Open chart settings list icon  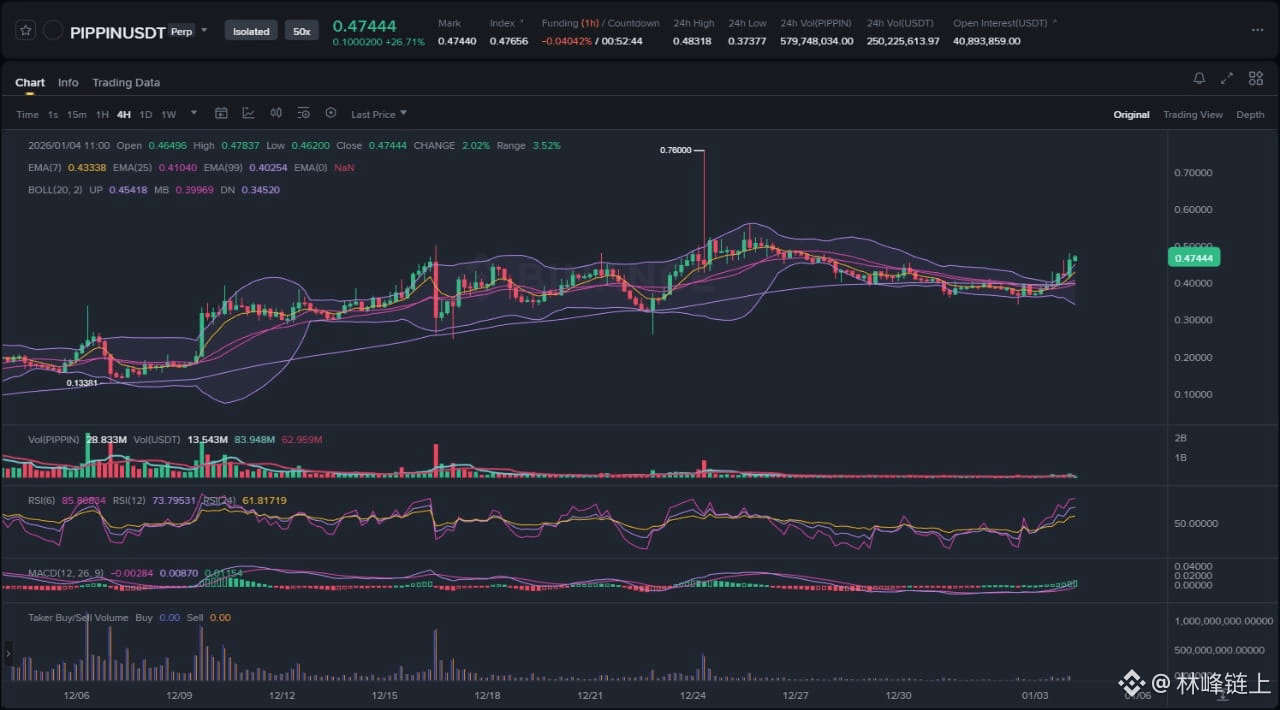[303, 113]
